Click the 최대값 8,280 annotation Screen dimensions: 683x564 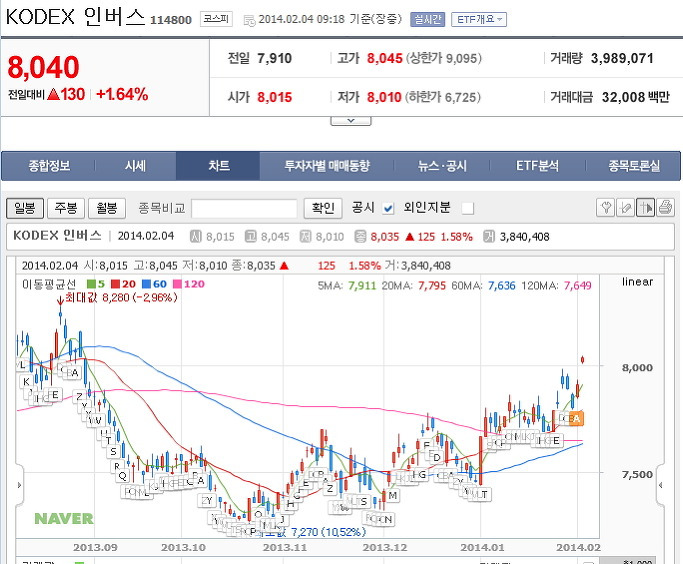(x=121, y=297)
